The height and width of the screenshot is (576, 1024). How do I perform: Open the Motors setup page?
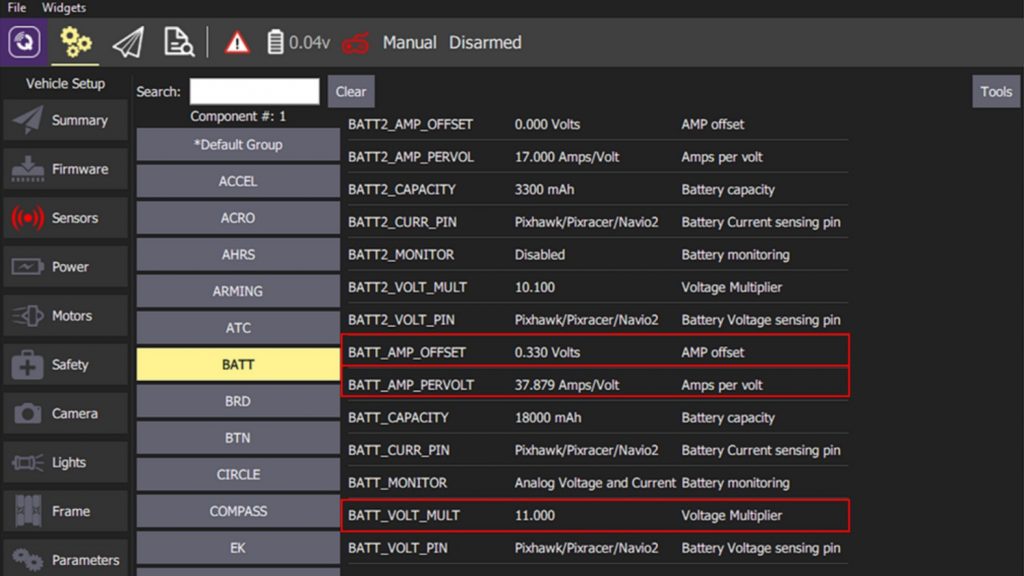(x=65, y=315)
